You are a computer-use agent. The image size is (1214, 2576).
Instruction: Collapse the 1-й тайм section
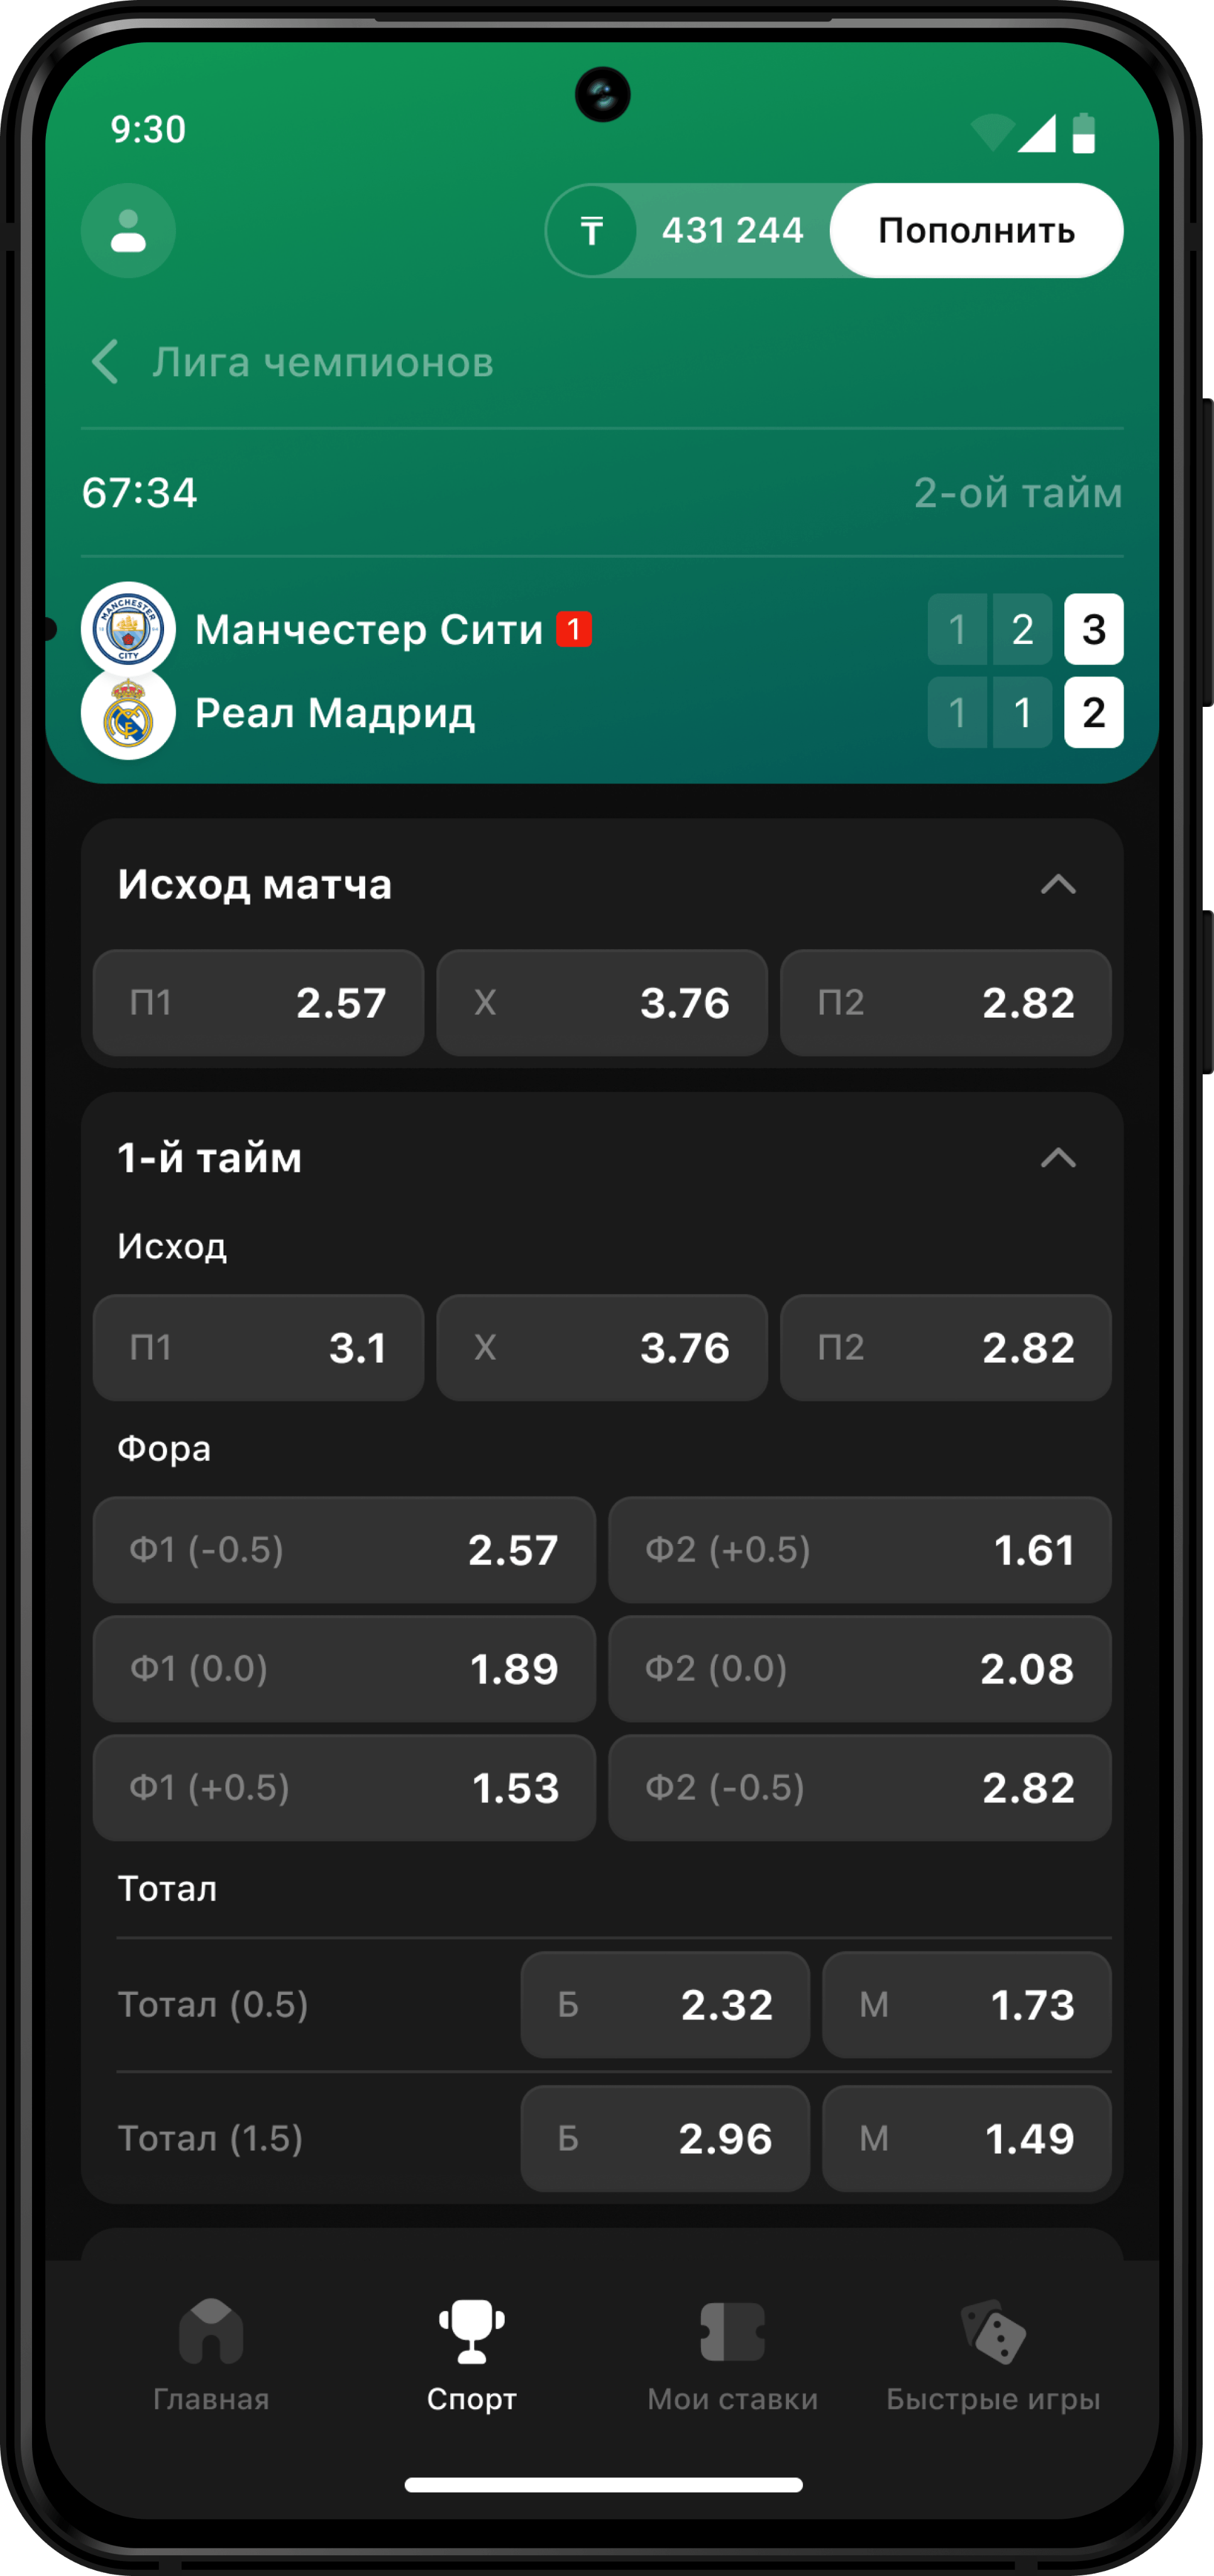(x=1058, y=1158)
